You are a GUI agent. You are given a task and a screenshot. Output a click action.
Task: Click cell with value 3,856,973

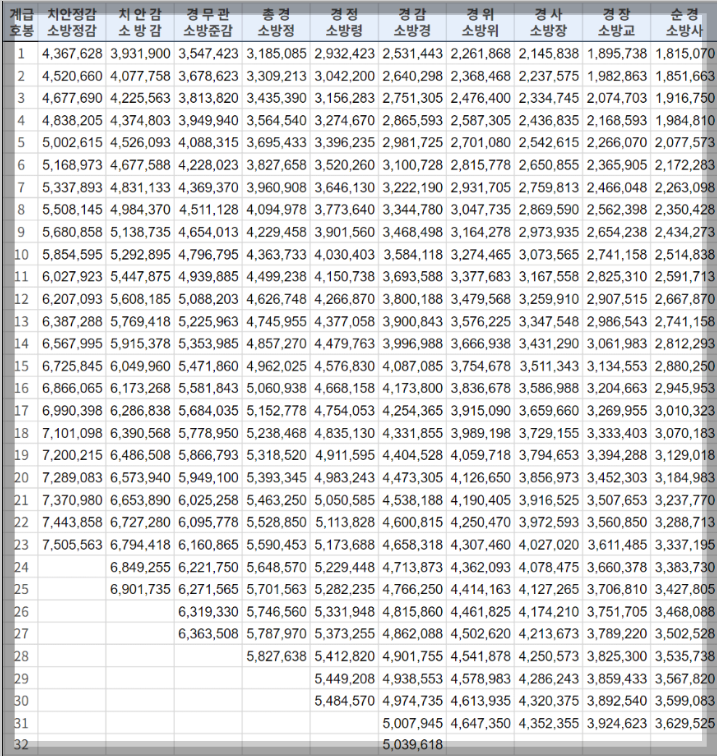pyautogui.click(x=548, y=478)
